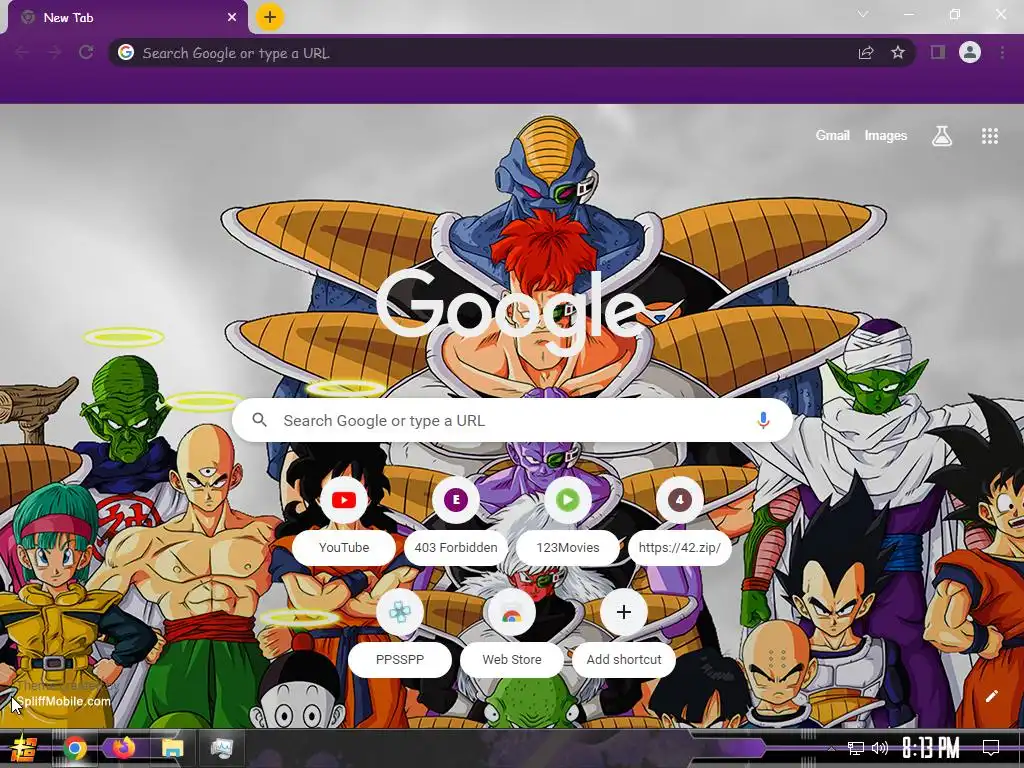
Task: Open the YouTube shortcut icon
Action: [344, 500]
